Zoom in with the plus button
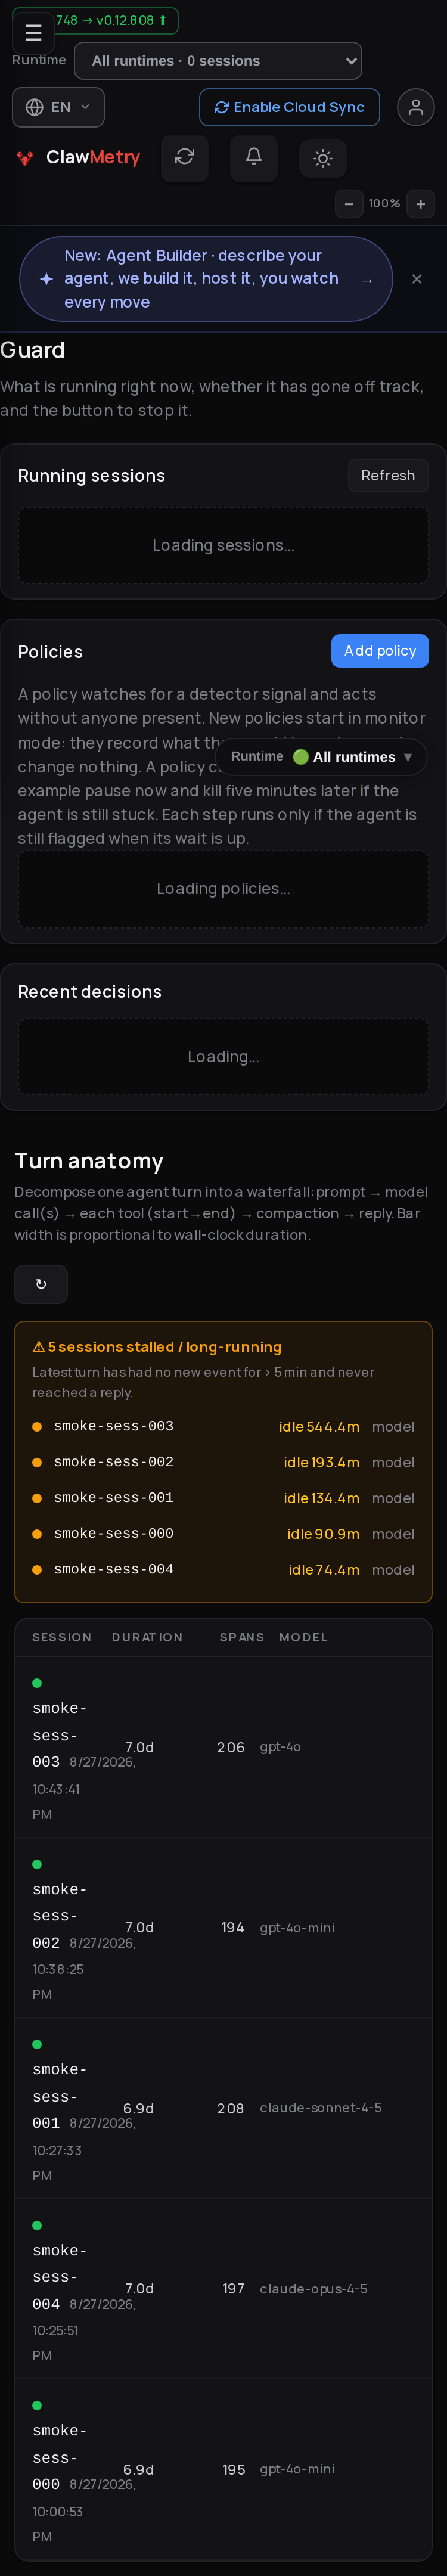The width and height of the screenshot is (447, 2576). tap(421, 204)
